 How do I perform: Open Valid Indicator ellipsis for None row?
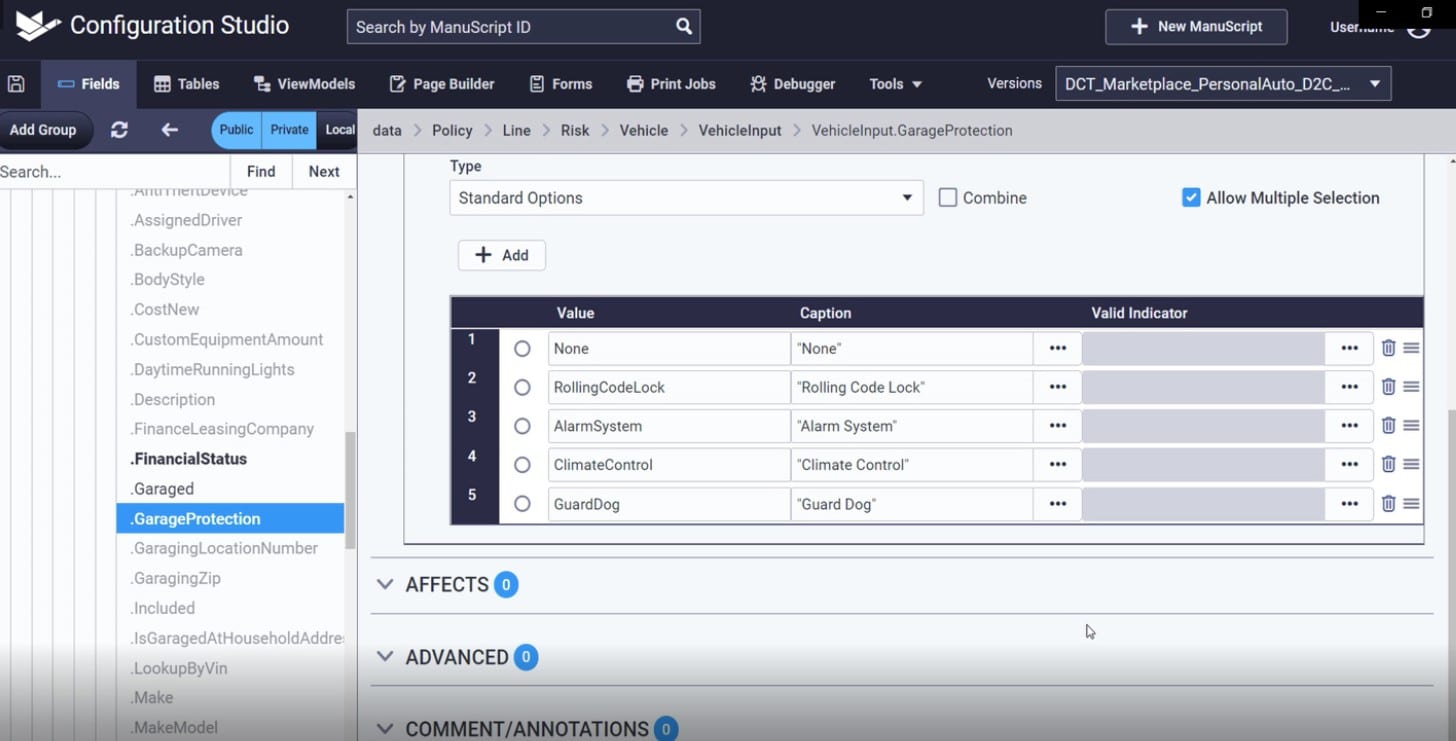1349,348
